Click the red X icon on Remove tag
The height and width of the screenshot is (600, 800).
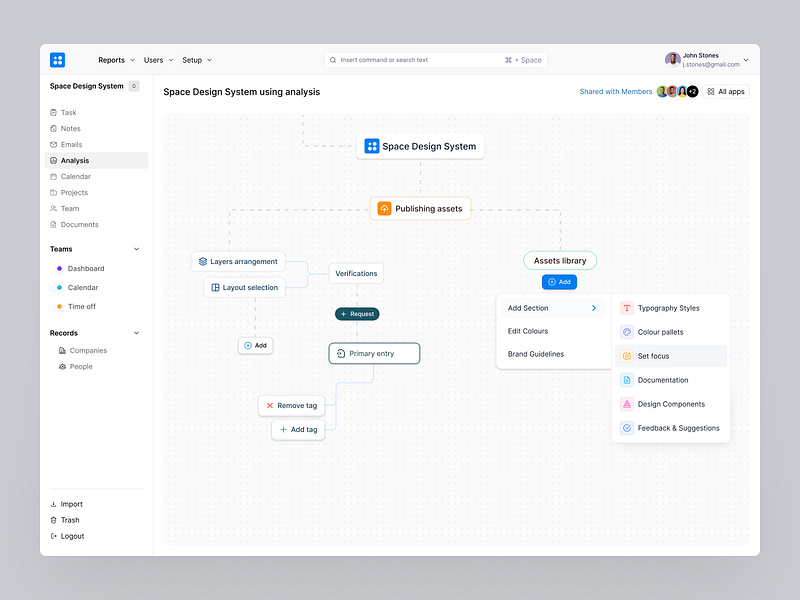coord(270,405)
